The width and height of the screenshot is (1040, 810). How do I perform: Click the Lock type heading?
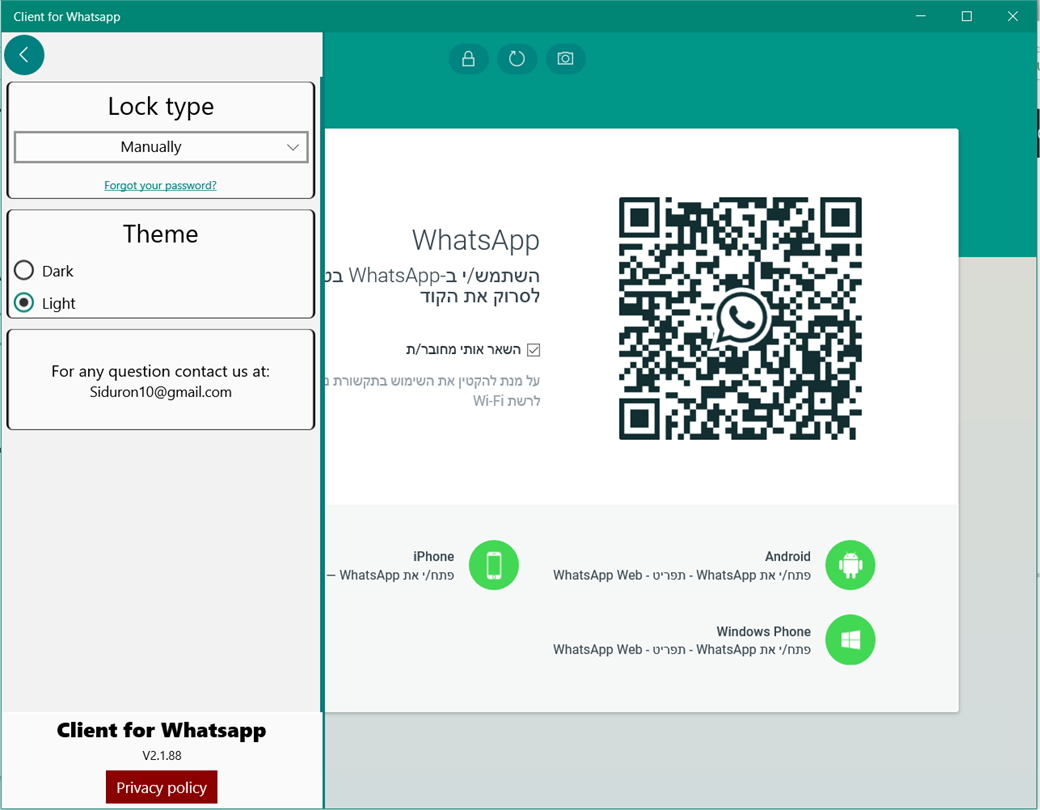pyautogui.click(x=161, y=107)
